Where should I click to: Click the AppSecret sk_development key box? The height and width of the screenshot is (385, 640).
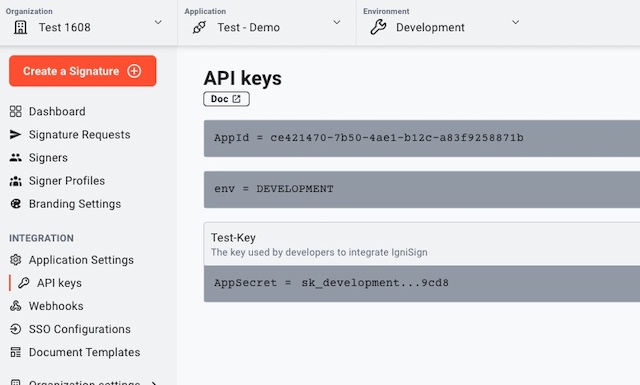coord(422,283)
